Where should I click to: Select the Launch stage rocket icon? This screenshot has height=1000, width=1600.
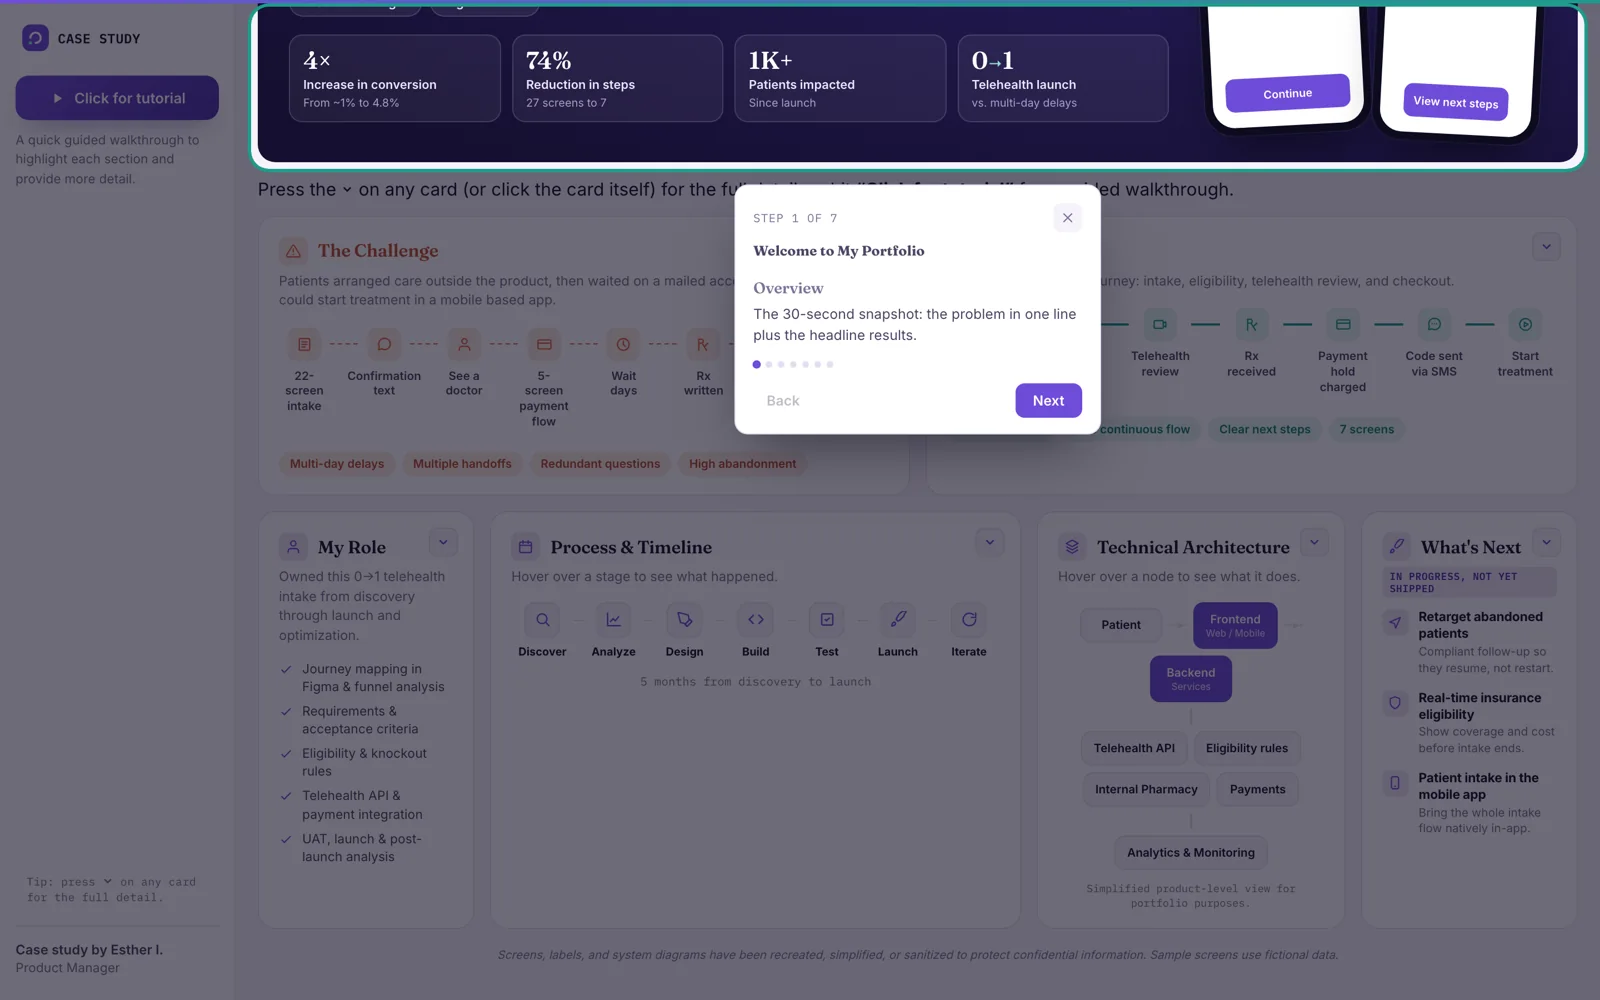click(x=898, y=620)
